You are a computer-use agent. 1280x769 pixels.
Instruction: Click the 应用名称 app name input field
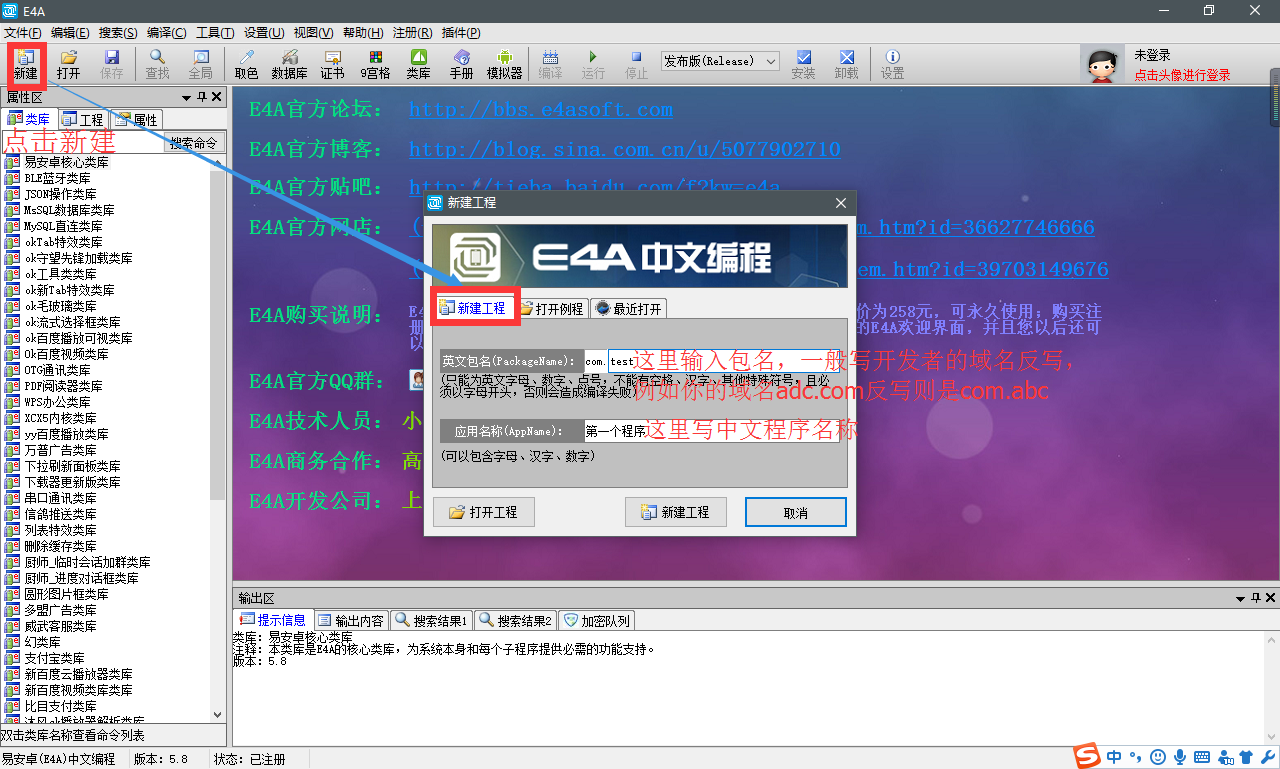(712, 431)
